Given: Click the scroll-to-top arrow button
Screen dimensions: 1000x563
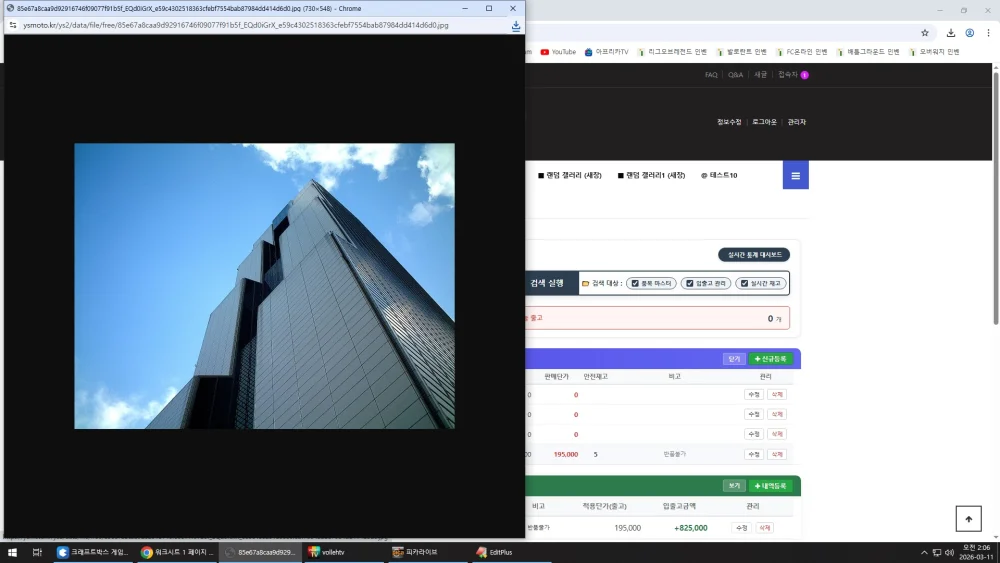Looking at the screenshot, I should pos(968,518).
